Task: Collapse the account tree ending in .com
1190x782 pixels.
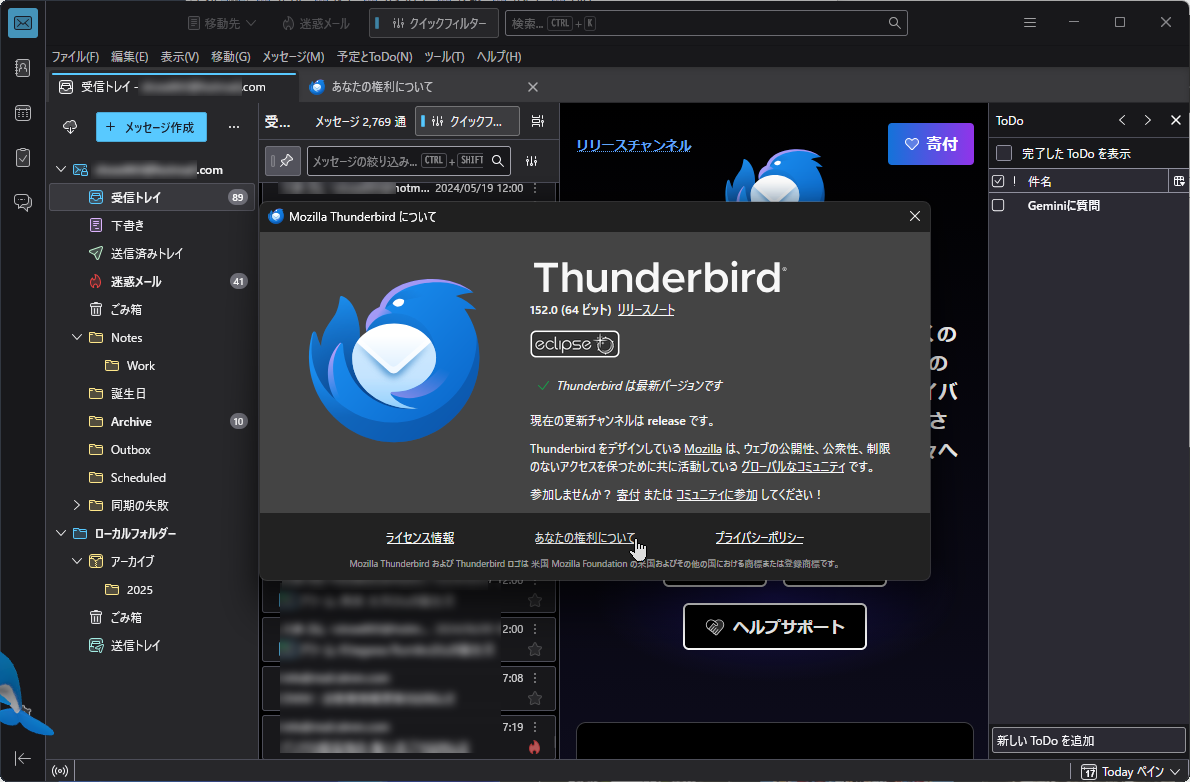Action: point(61,169)
